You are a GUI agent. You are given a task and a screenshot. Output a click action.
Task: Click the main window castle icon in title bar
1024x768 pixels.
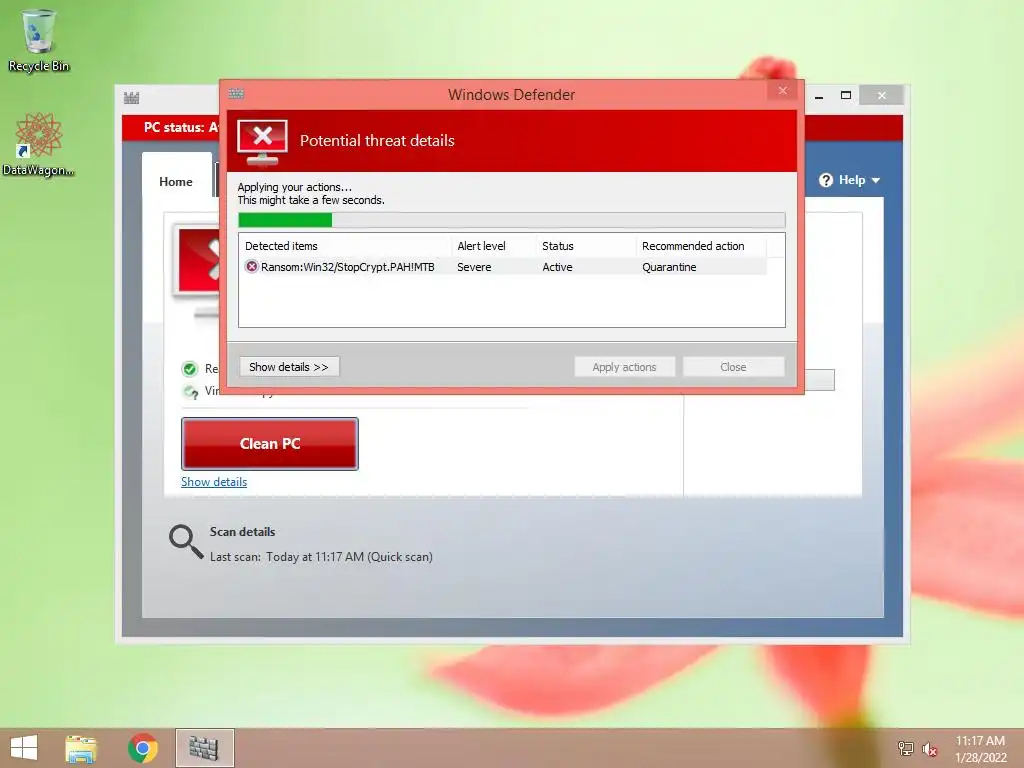[x=131, y=98]
